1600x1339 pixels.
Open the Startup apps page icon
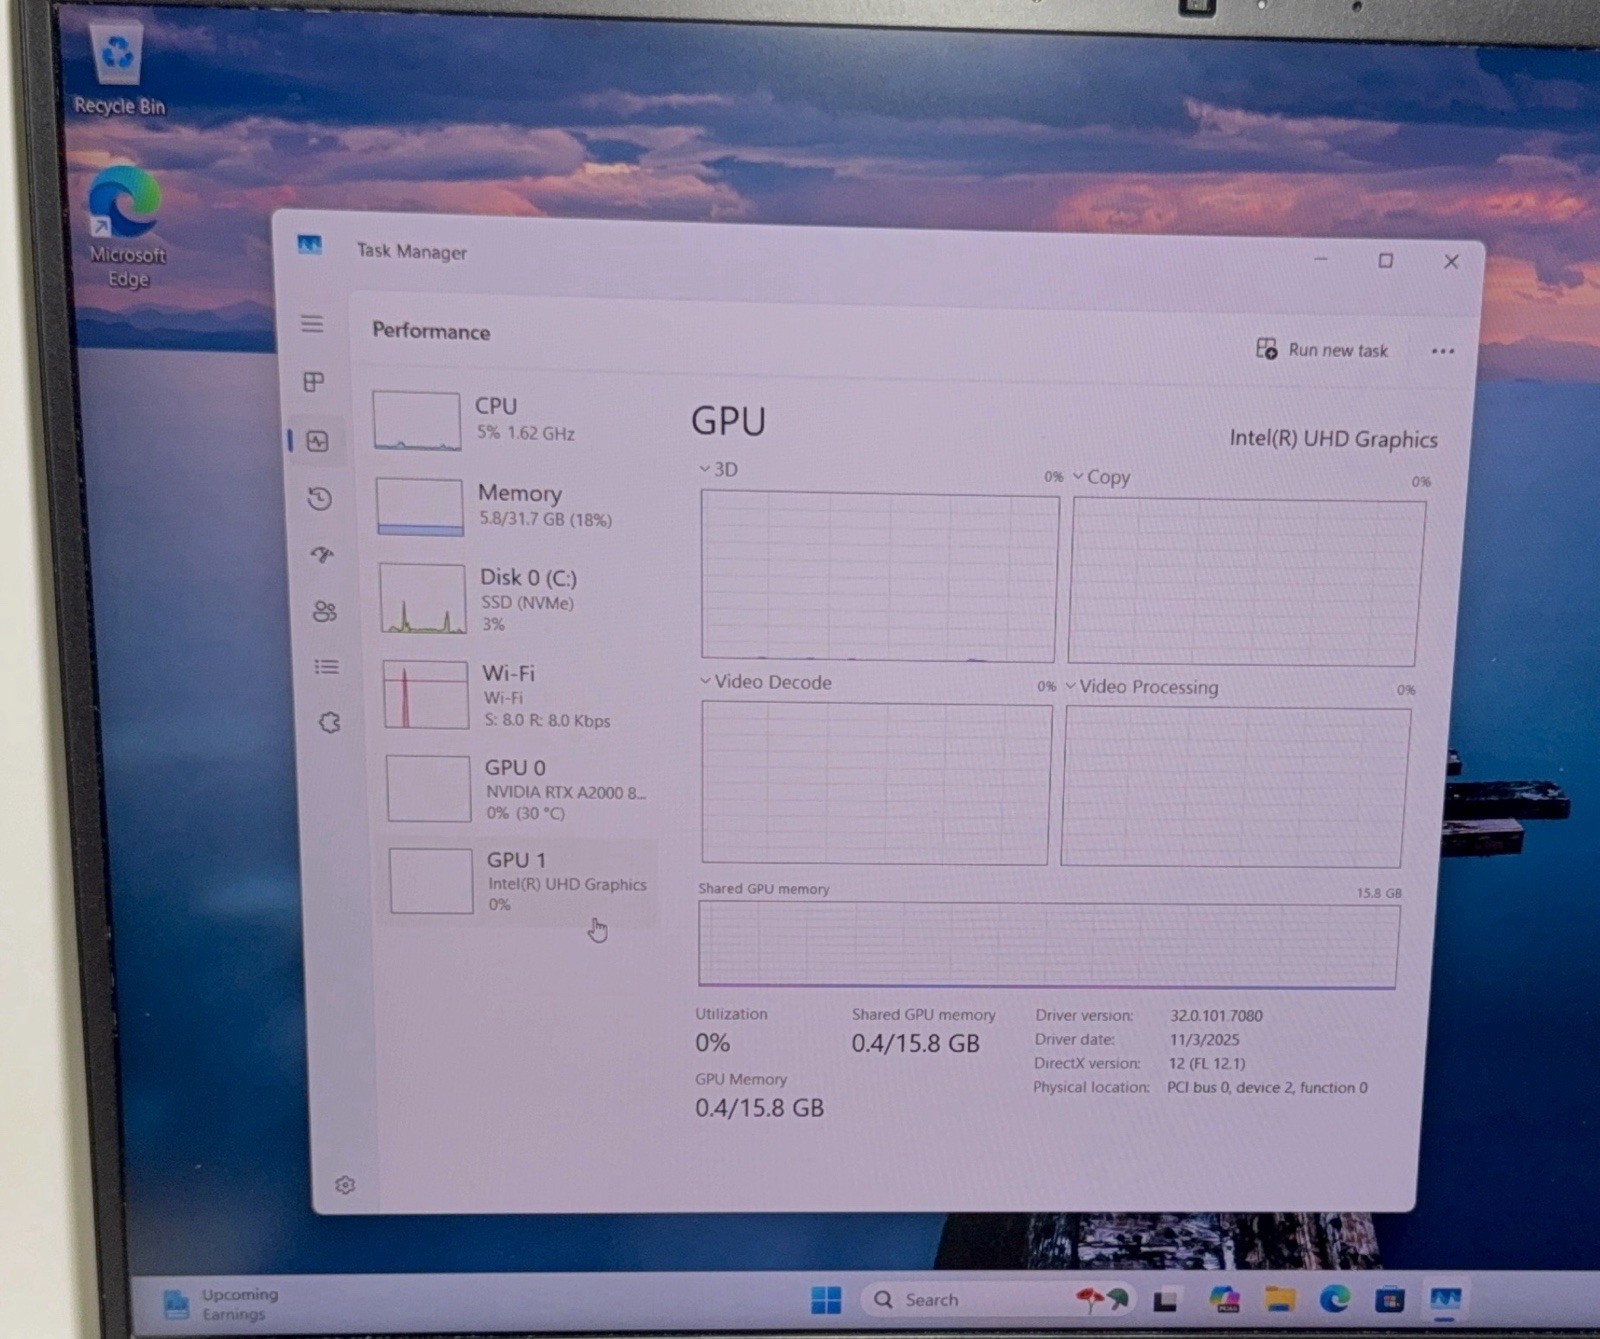(322, 554)
